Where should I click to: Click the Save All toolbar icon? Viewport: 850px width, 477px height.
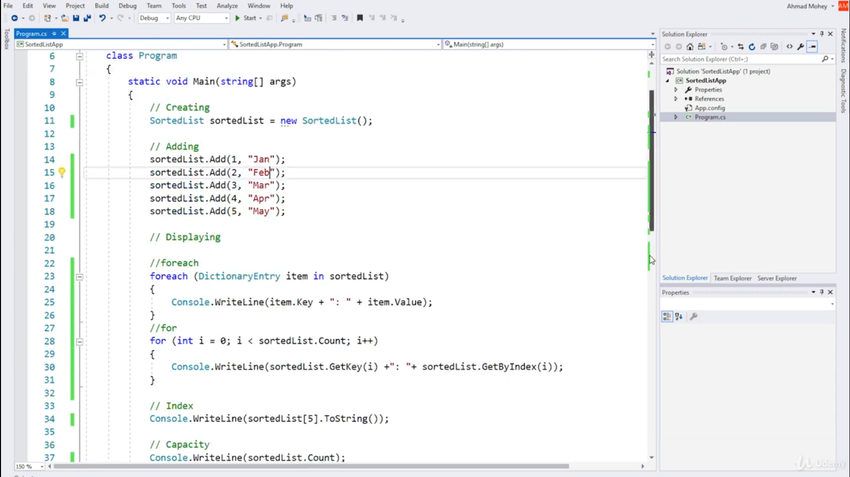tap(87, 18)
